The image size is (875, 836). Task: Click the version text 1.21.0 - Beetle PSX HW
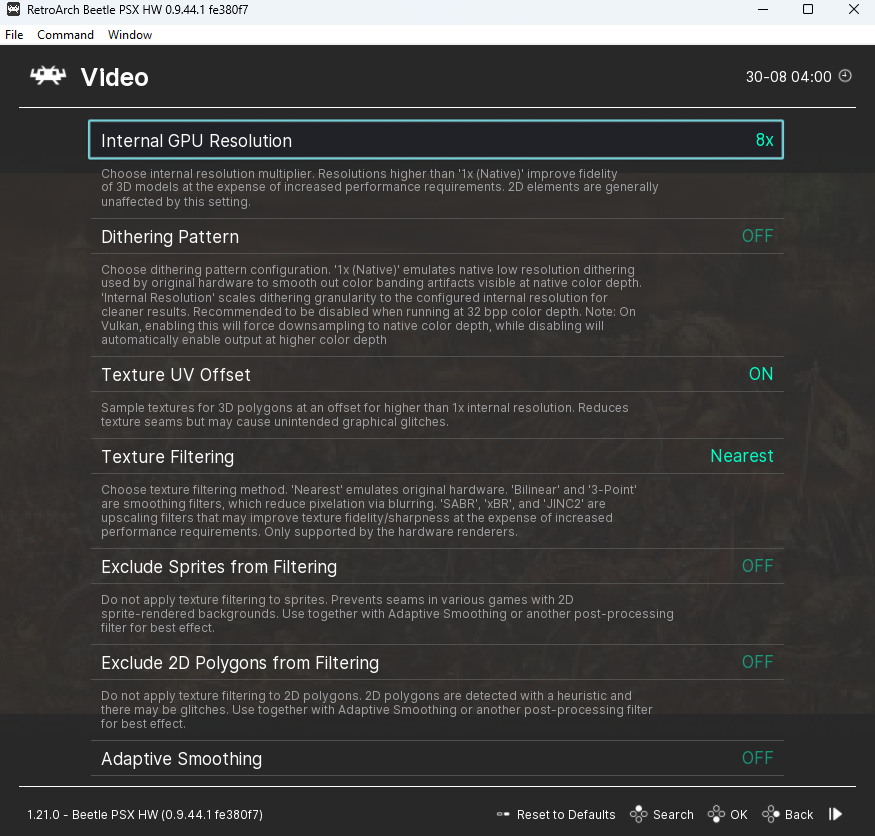click(145, 815)
